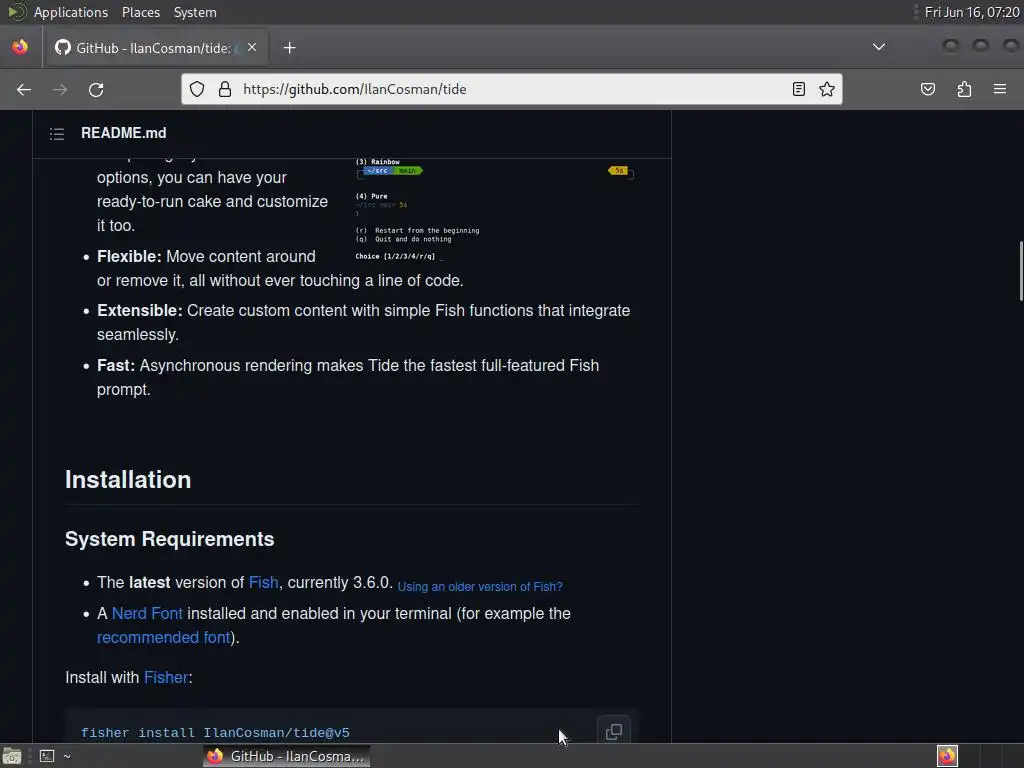Close the GitHub IlanCosman/tide tab
The image size is (1024, 768).
(252, 47)
